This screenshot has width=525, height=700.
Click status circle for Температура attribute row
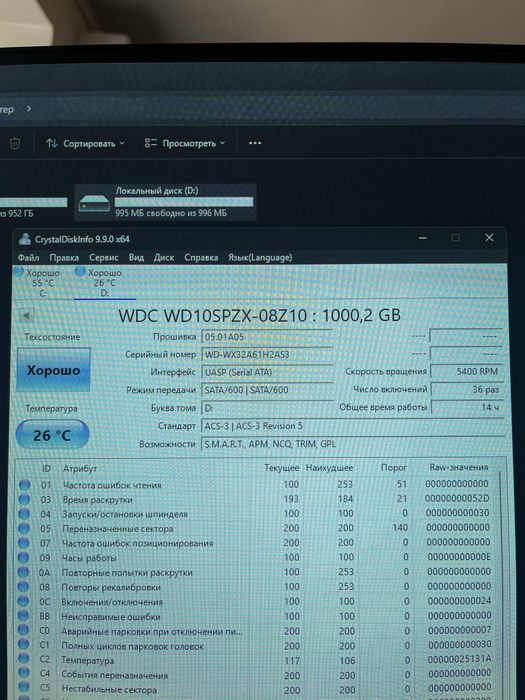(x=23, y=659)
